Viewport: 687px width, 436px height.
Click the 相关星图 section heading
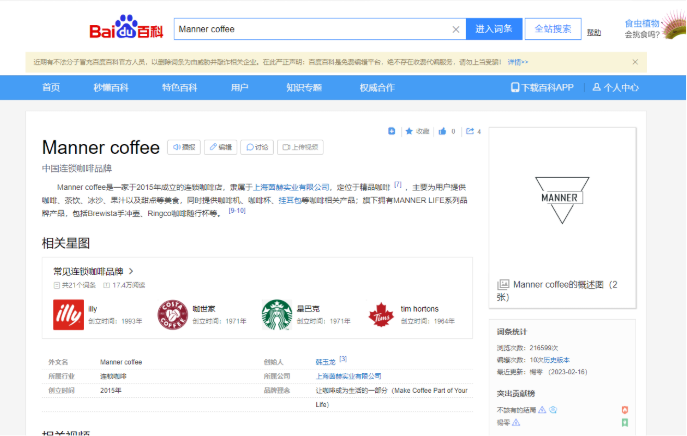click(66, 243)
